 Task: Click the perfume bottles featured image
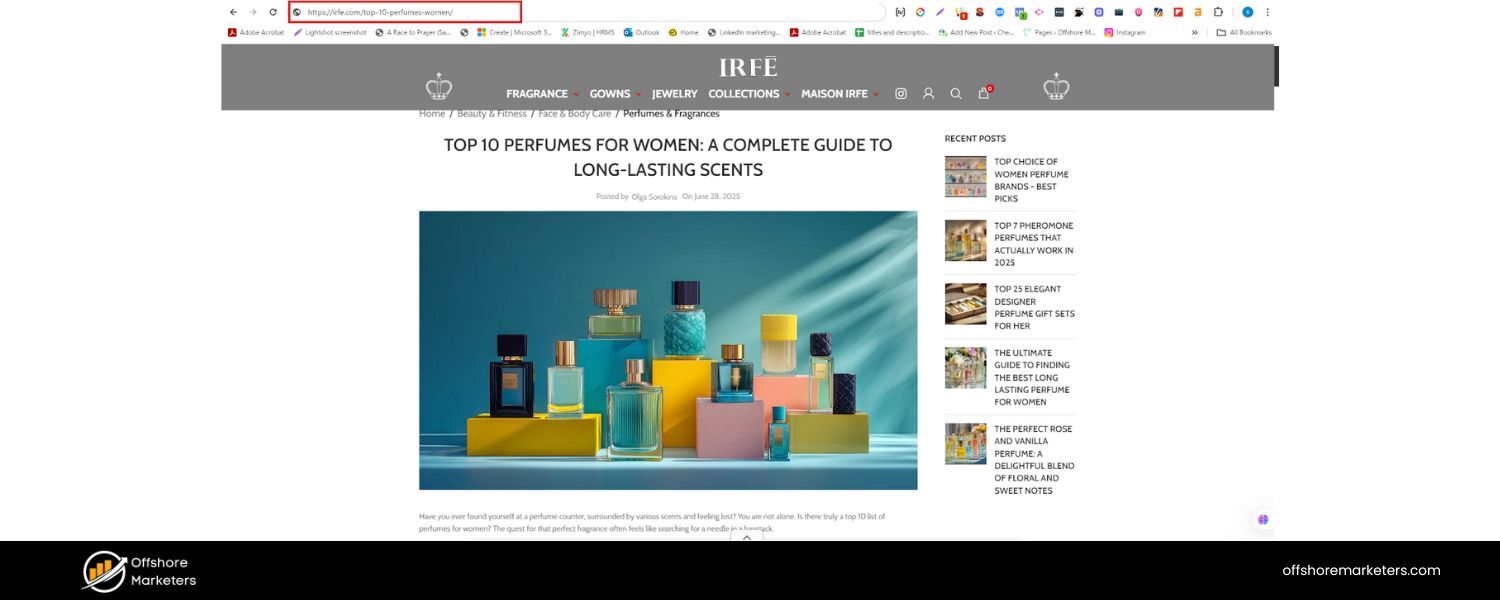coord(667,350)
